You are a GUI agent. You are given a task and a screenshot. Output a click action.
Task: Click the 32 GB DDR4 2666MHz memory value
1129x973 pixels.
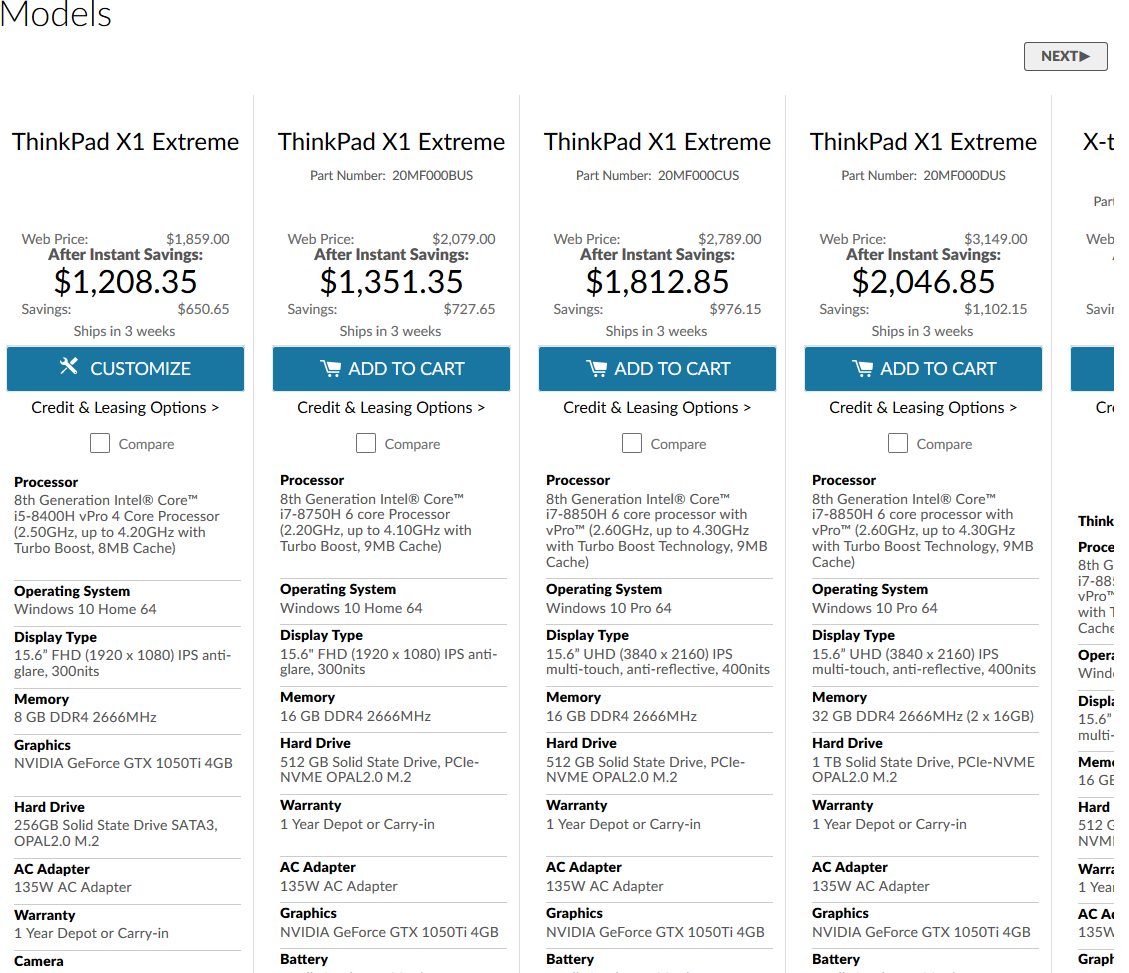923,716
